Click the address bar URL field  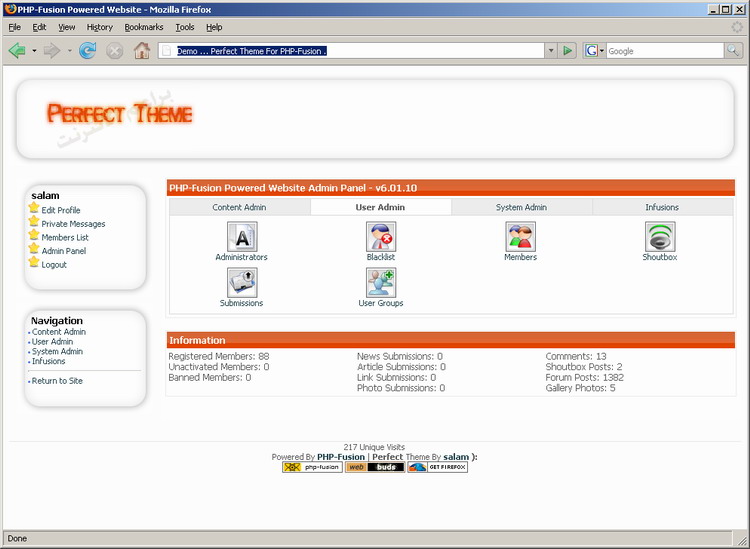click(x=351, y=51)
